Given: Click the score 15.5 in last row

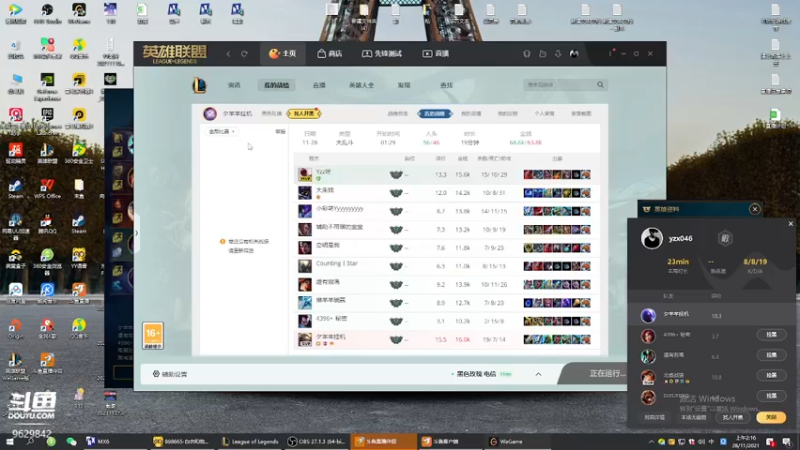Looking at the screenshot, I should click(441, 340).
